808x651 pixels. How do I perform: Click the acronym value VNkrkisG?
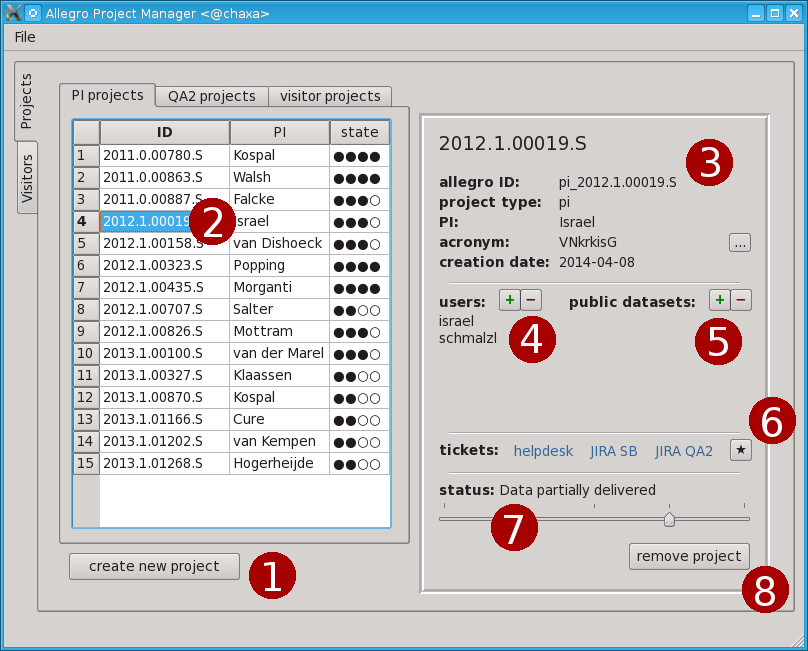tap(588, 242)
